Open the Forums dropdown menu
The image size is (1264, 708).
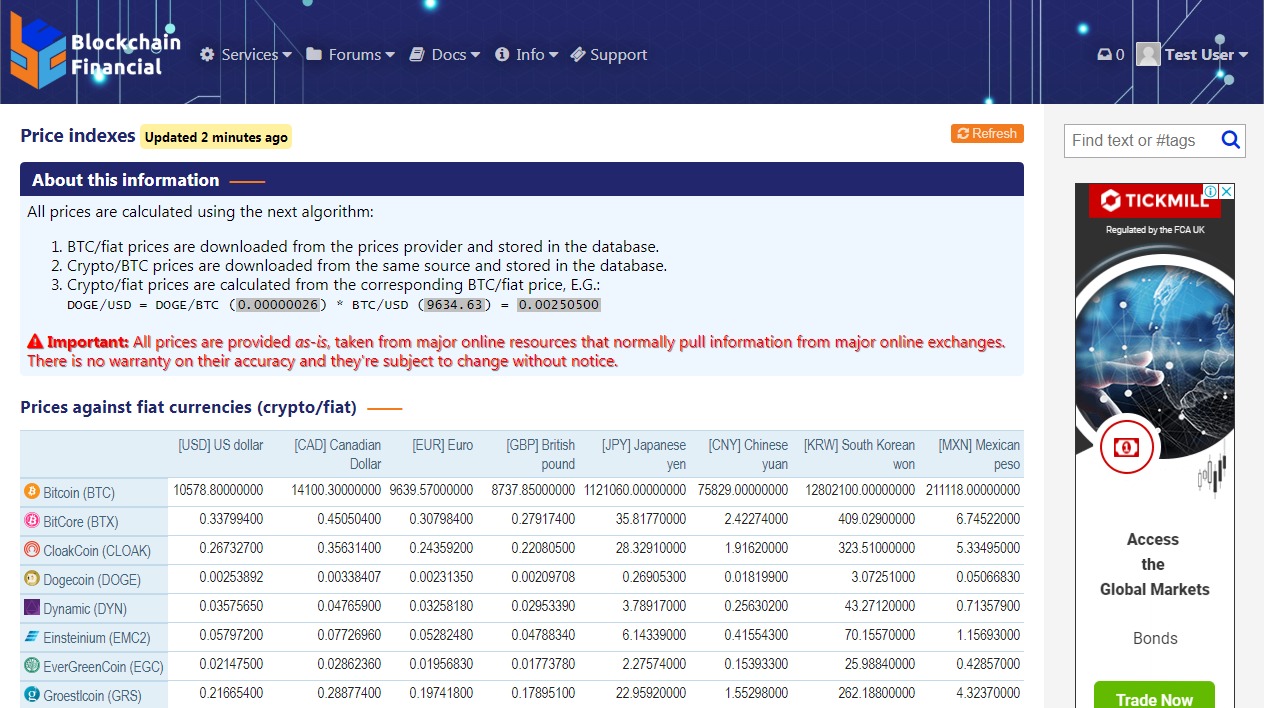350,55
